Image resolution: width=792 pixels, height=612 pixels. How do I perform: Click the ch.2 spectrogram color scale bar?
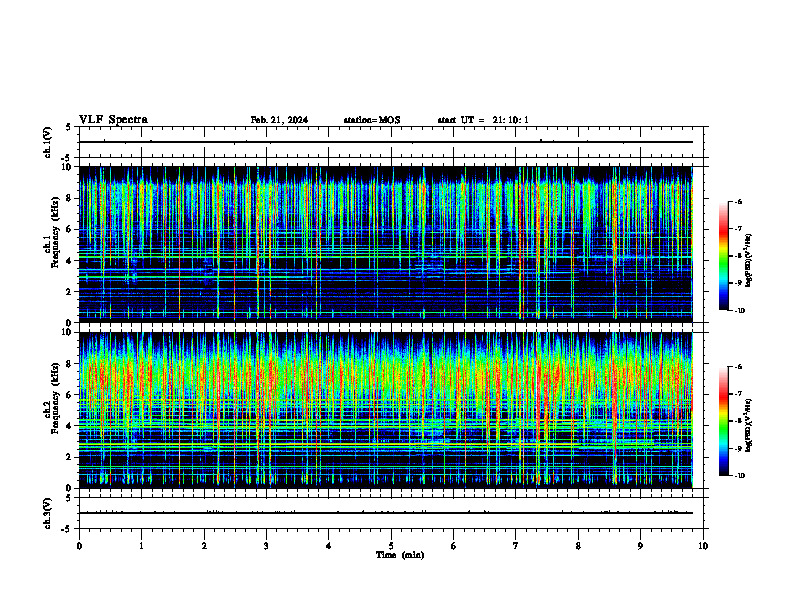click(724, 421)
